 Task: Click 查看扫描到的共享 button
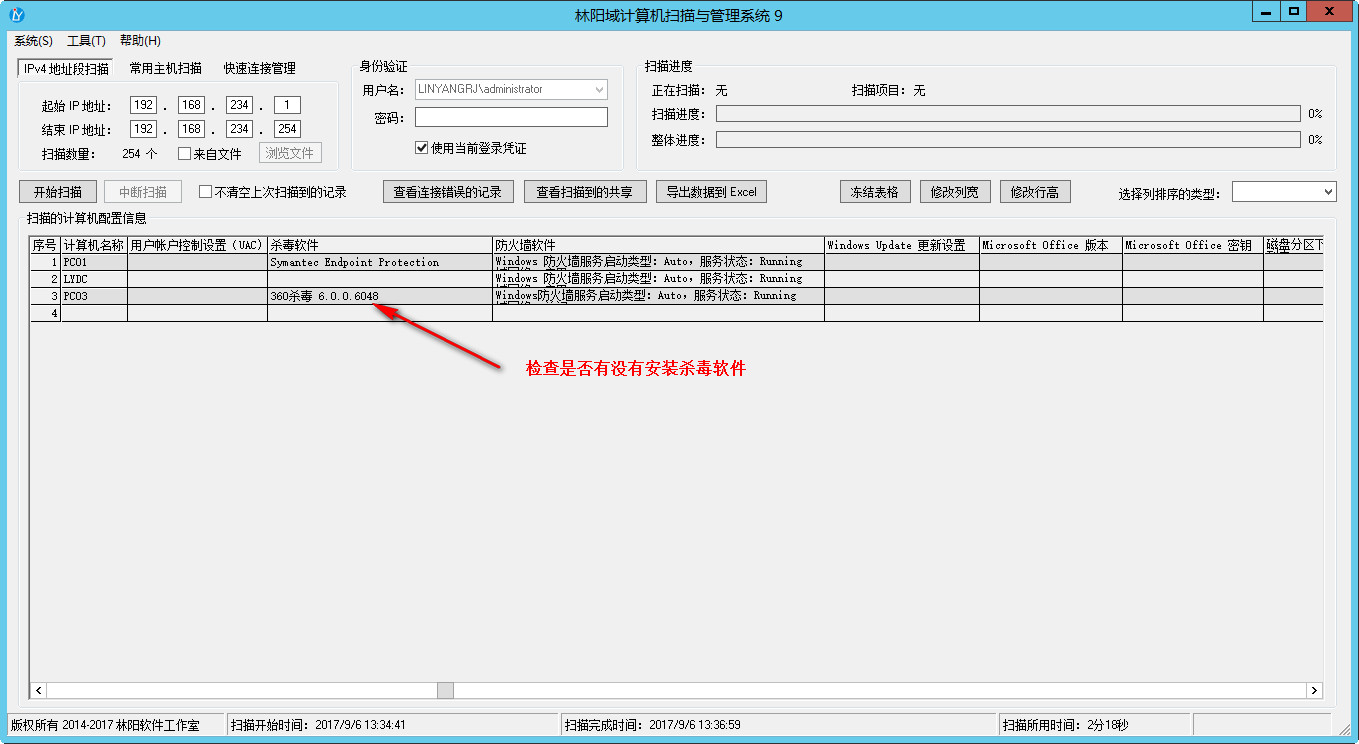click(585, 192)
